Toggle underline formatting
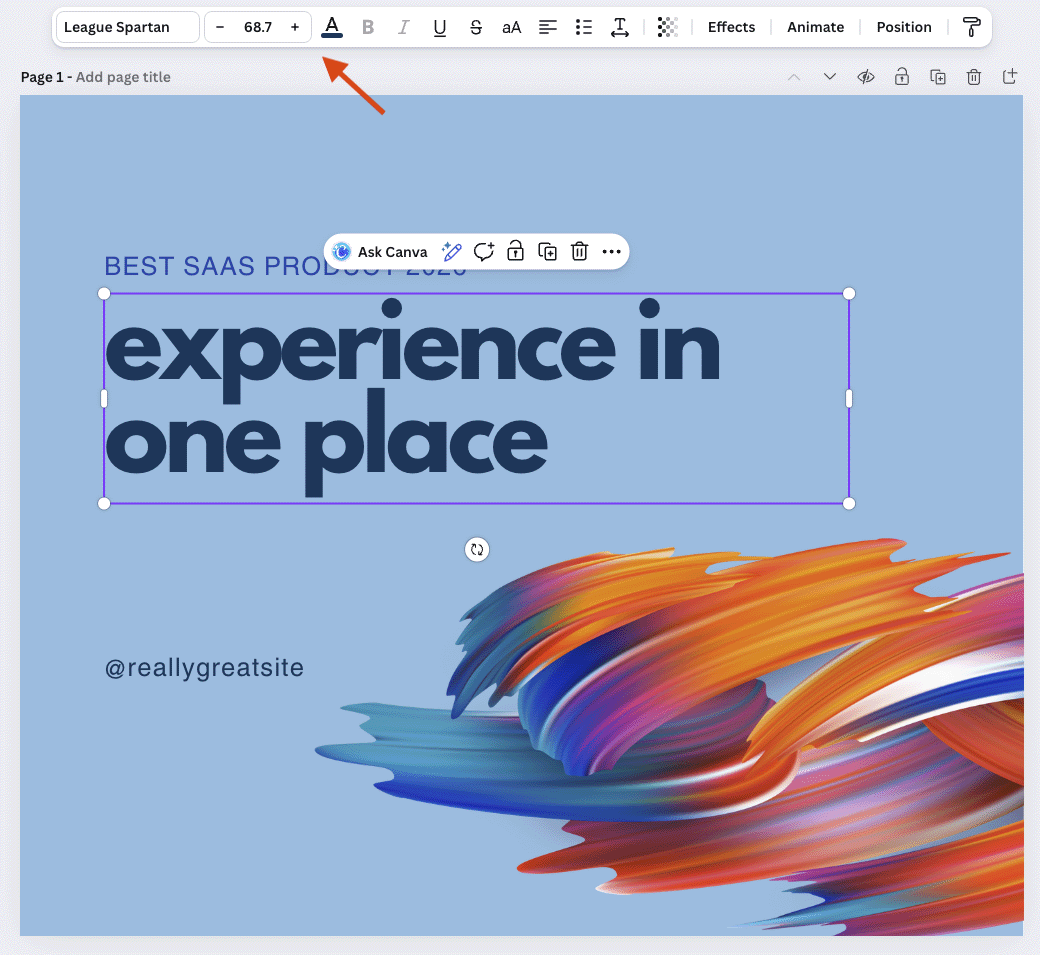 tap(440, 27)
